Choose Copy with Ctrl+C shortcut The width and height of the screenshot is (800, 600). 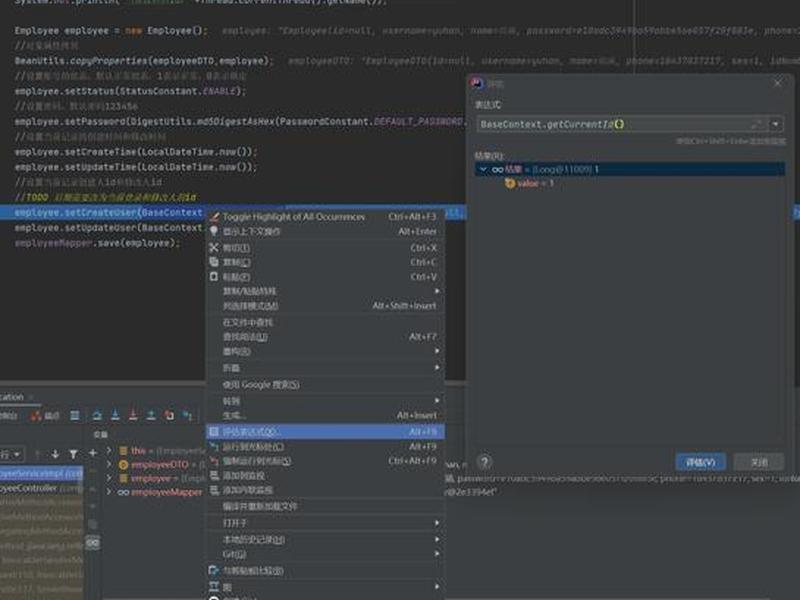tap(325, 262)
